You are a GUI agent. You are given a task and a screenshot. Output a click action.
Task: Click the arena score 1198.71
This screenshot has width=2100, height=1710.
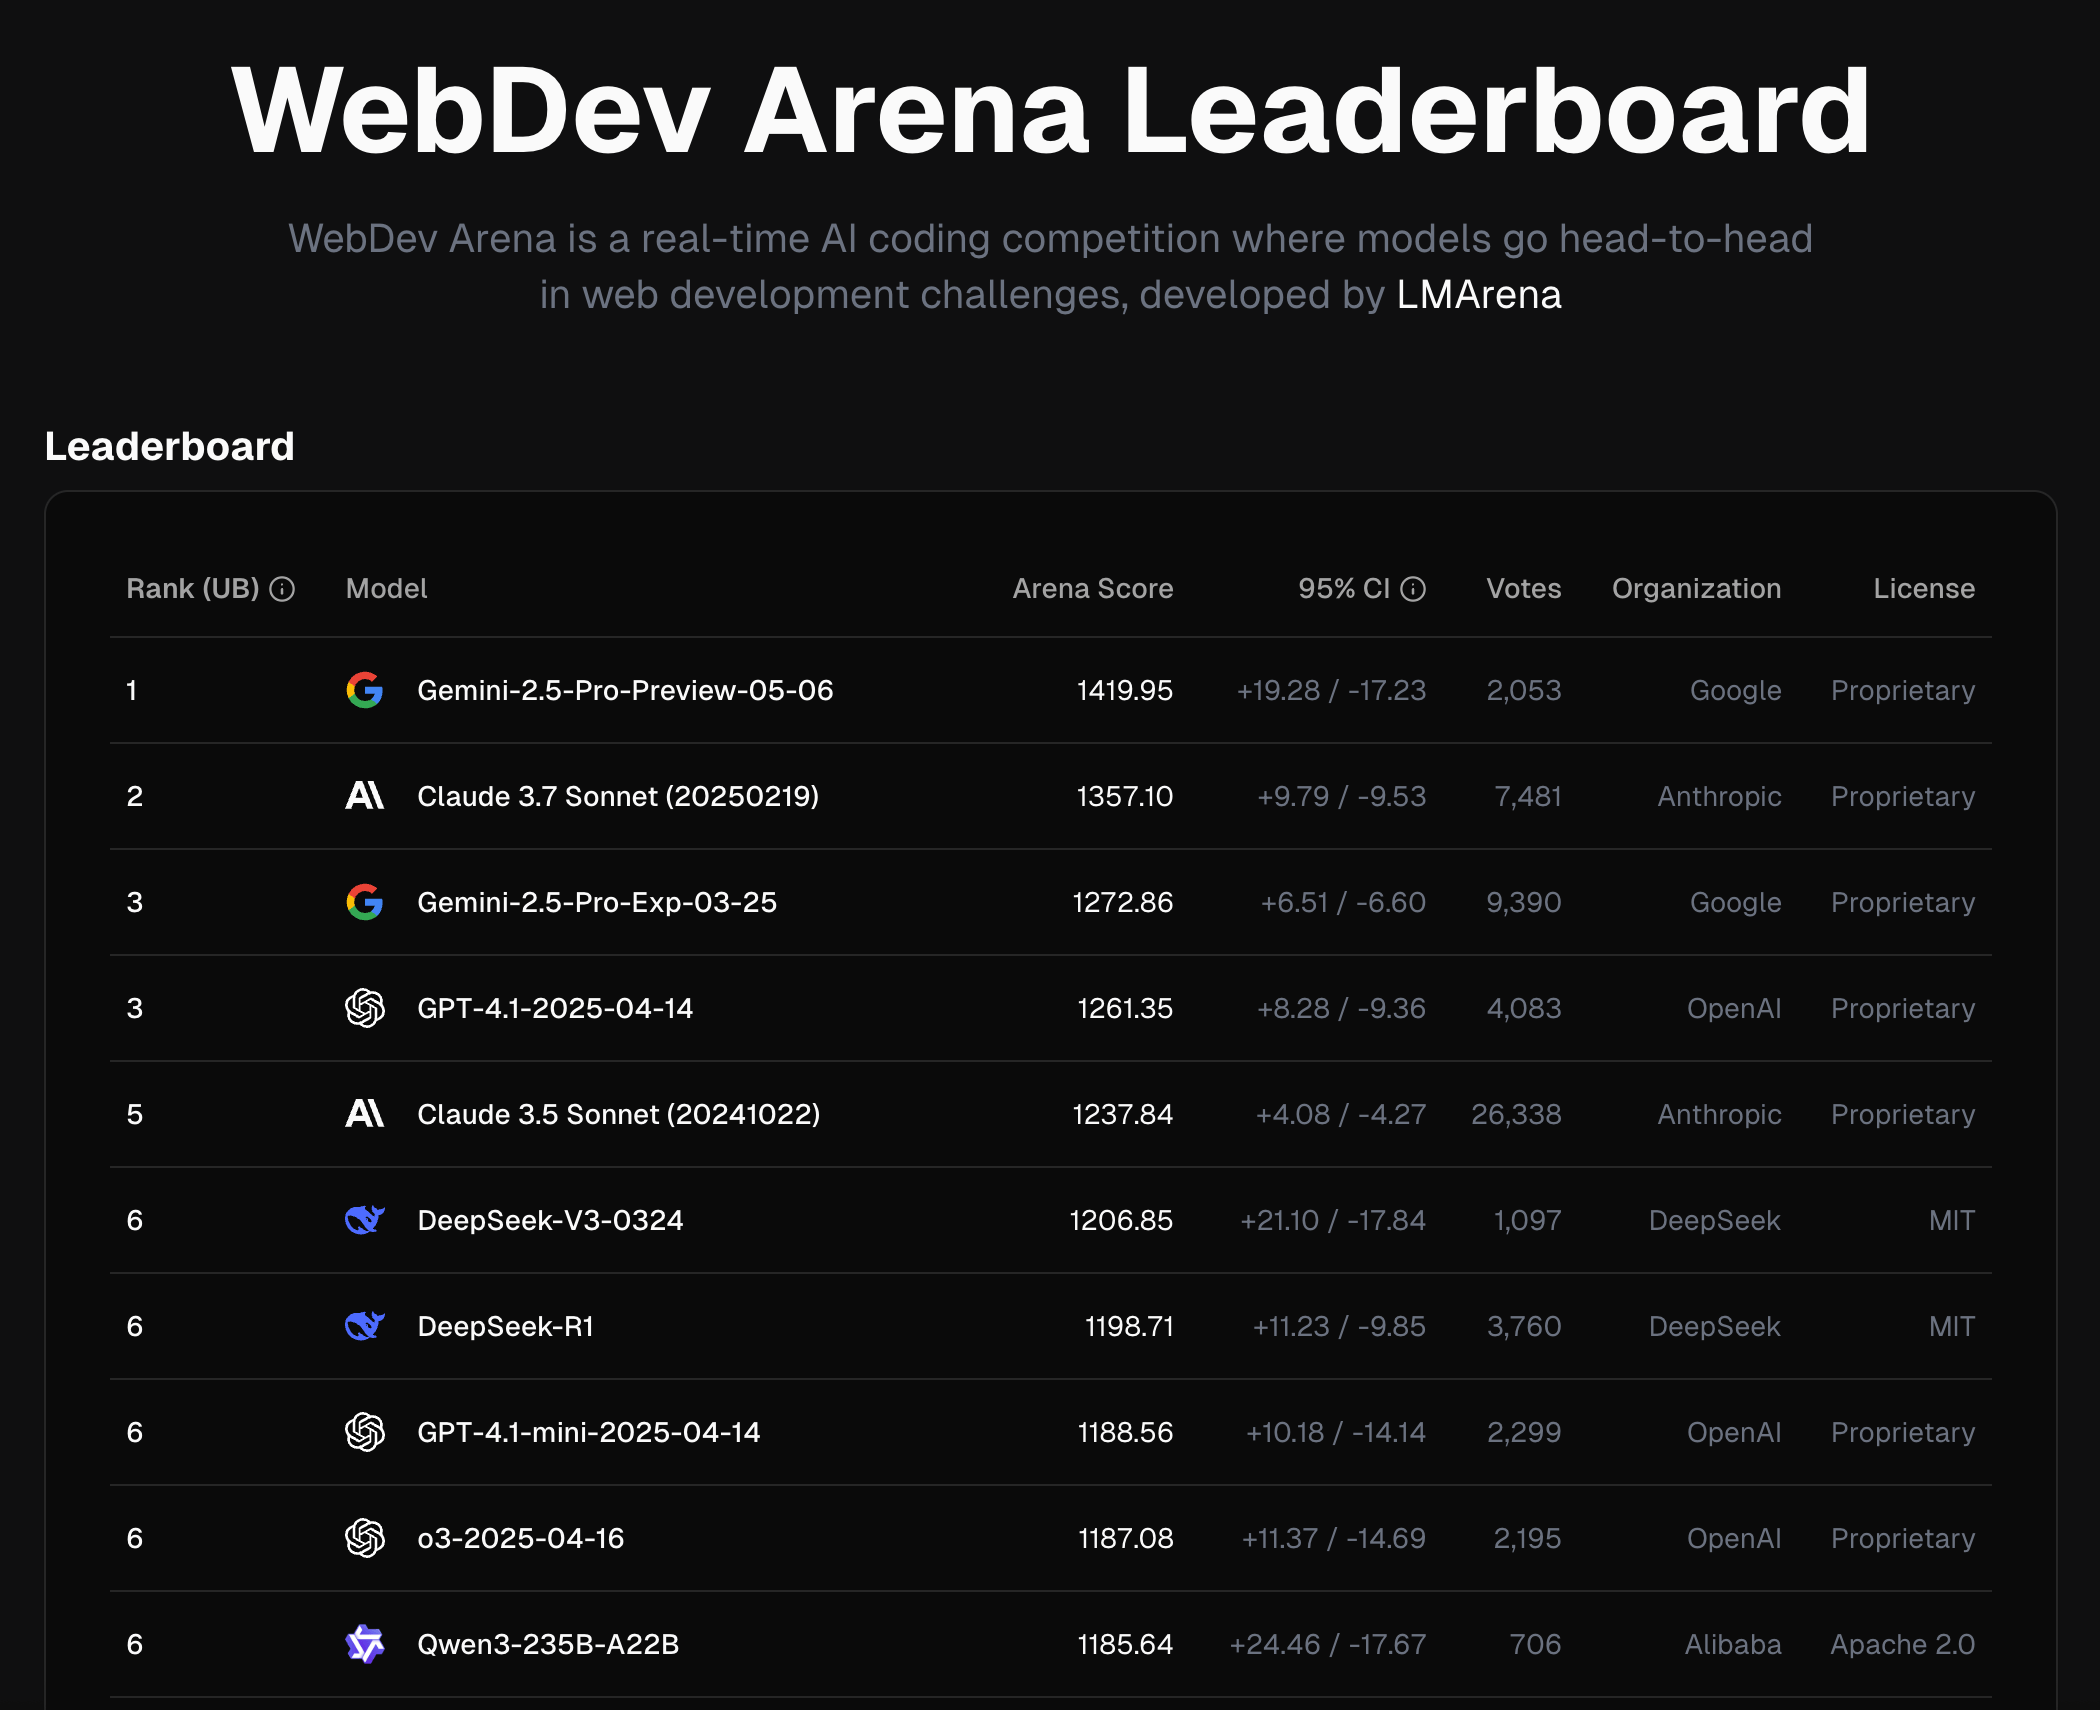click(1129, 1326)
